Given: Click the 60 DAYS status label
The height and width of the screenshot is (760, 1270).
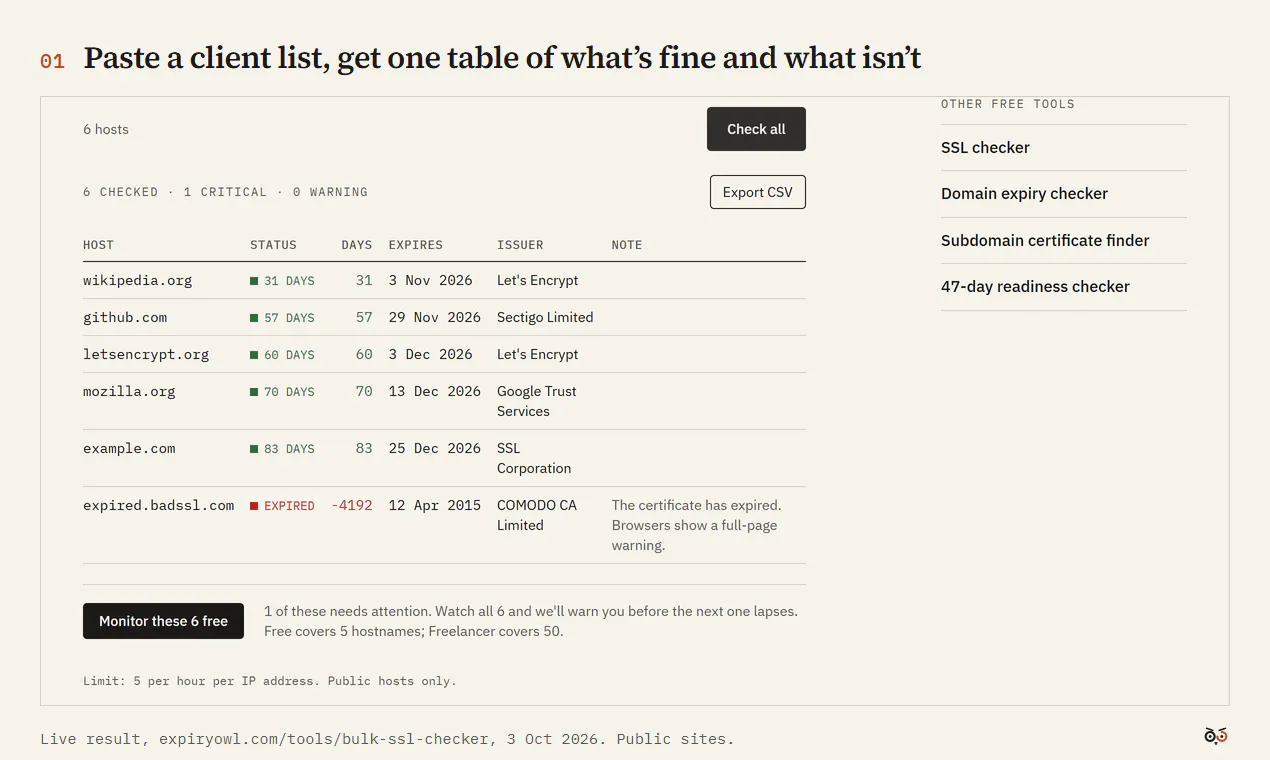Looking at the screenshot, I should pos(282,355).
